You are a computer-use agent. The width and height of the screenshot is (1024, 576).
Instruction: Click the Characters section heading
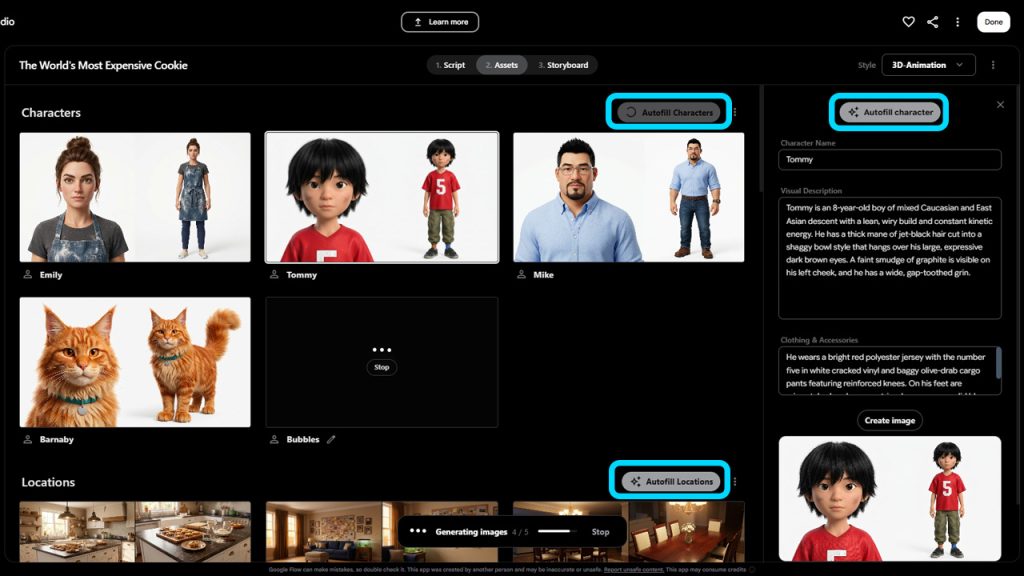click(51, 112)
